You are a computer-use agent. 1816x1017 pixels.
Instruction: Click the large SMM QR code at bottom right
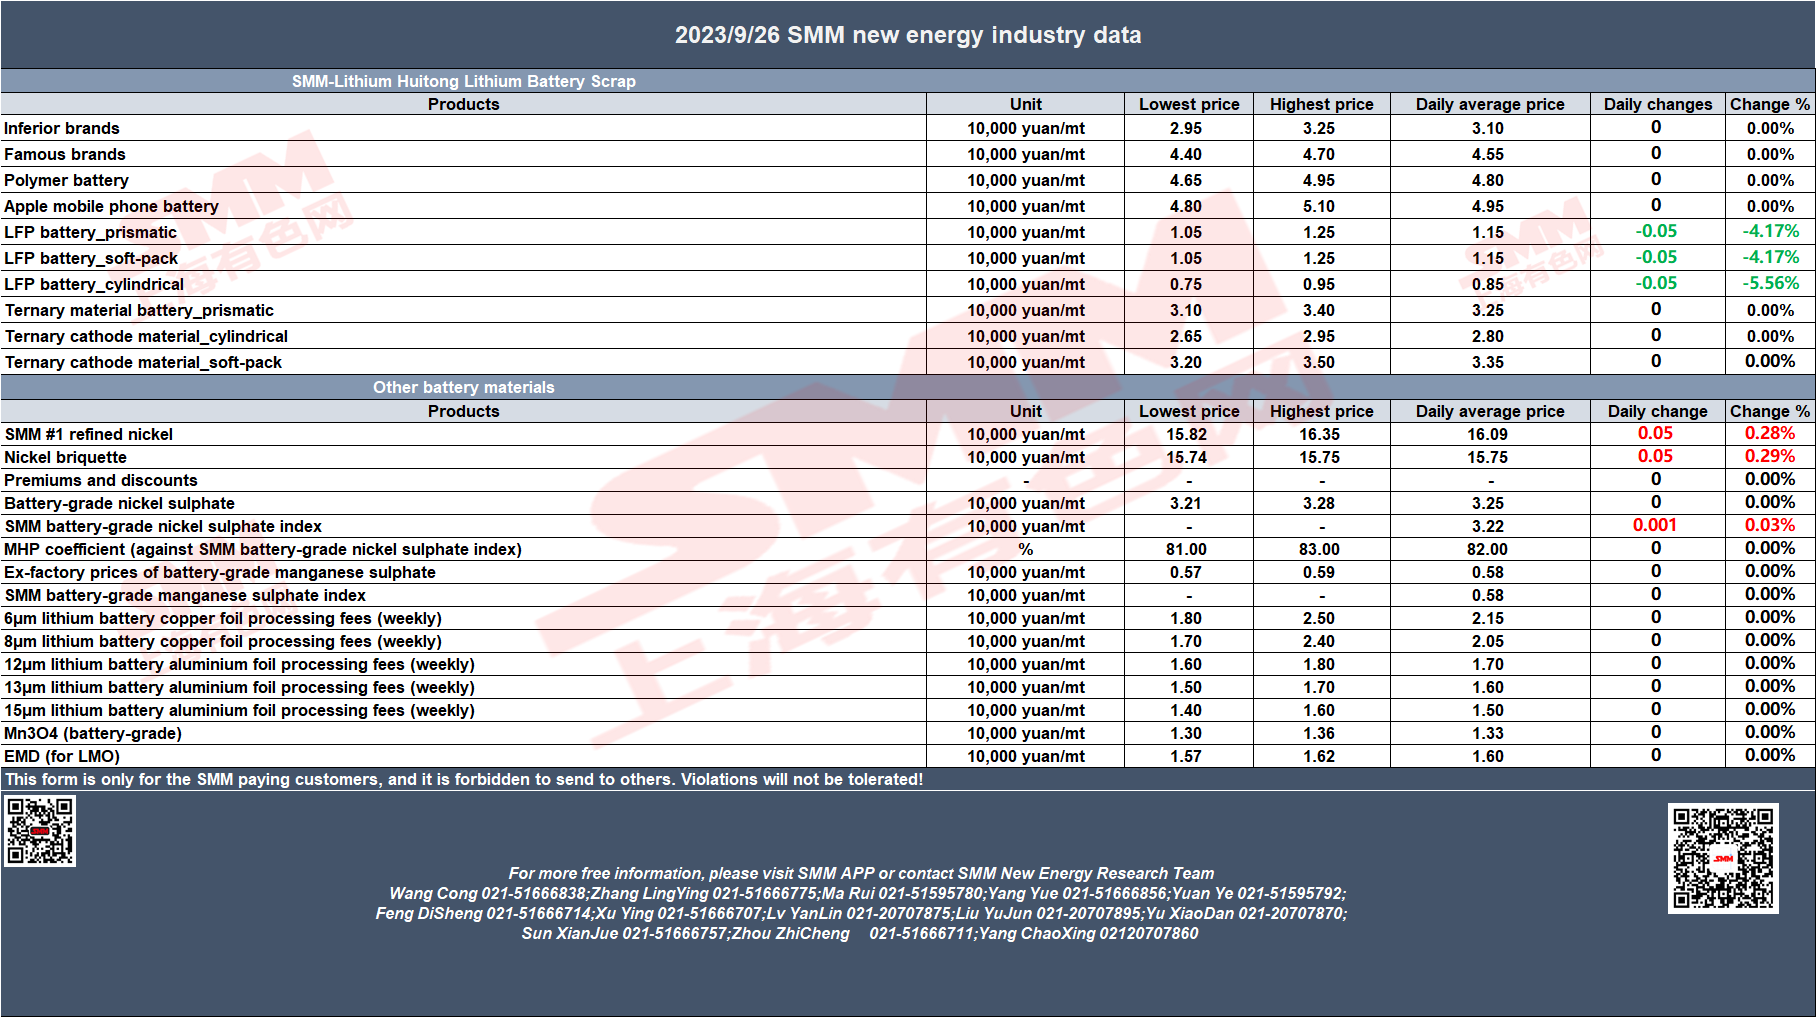click(1723, 858)
